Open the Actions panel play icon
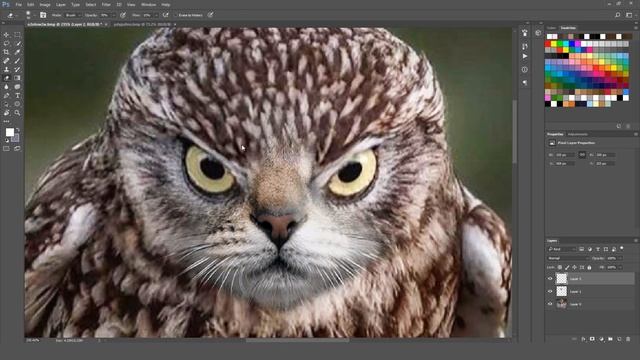Image resolution: width=640 pixels, height=360 pixels. coord(525,56)
